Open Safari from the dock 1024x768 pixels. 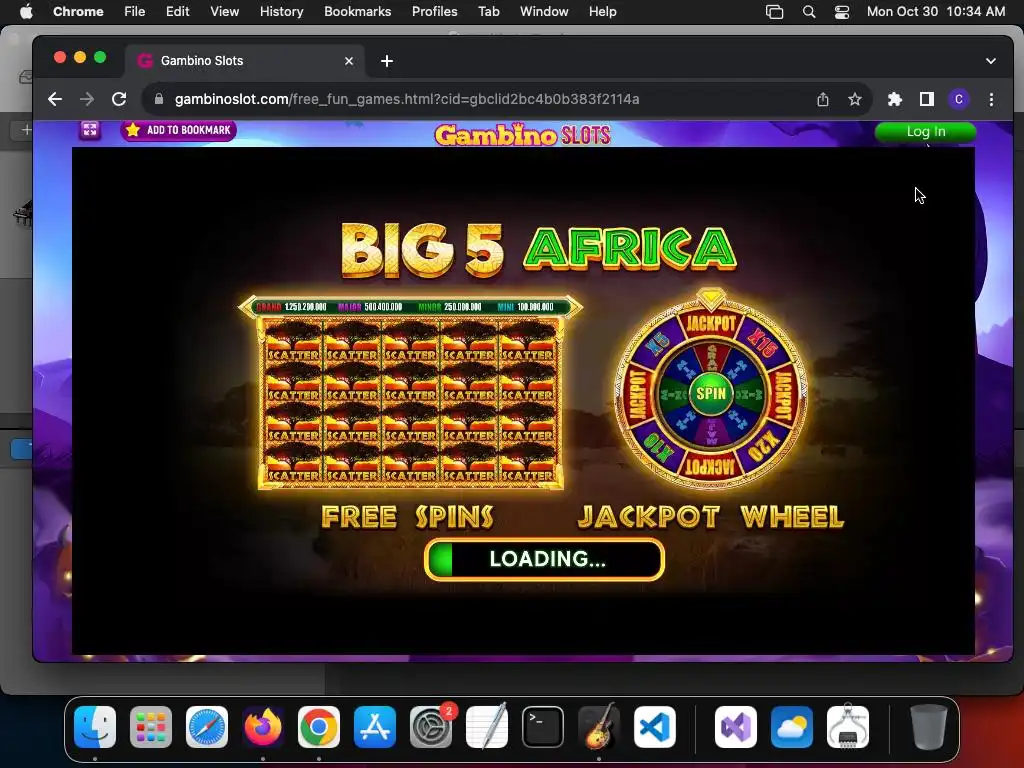coord(207,727)
